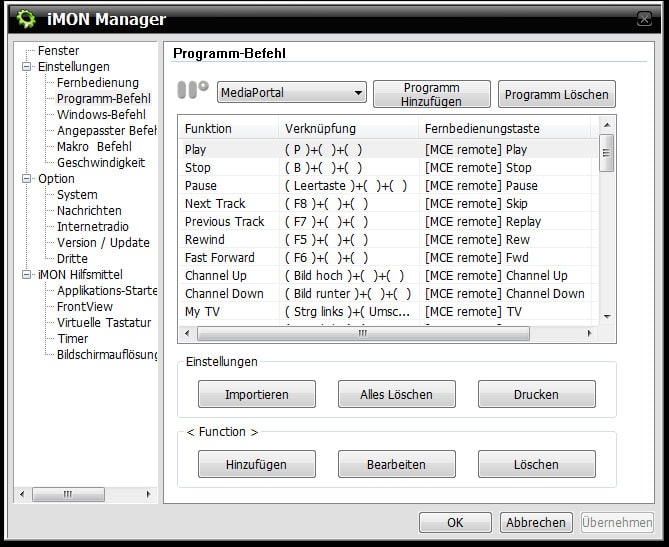Open Windows-Befehl settings page
The image size is (669, 547).
tap(100, 115)
